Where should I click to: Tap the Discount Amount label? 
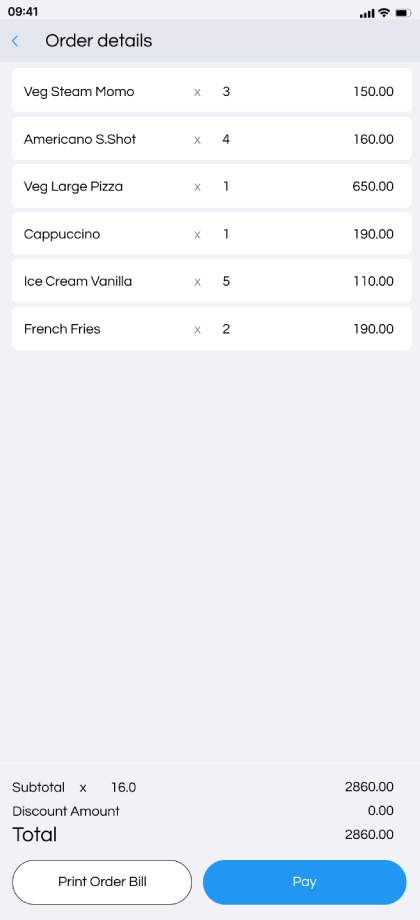pyautogui.click(x=66, y=811)
